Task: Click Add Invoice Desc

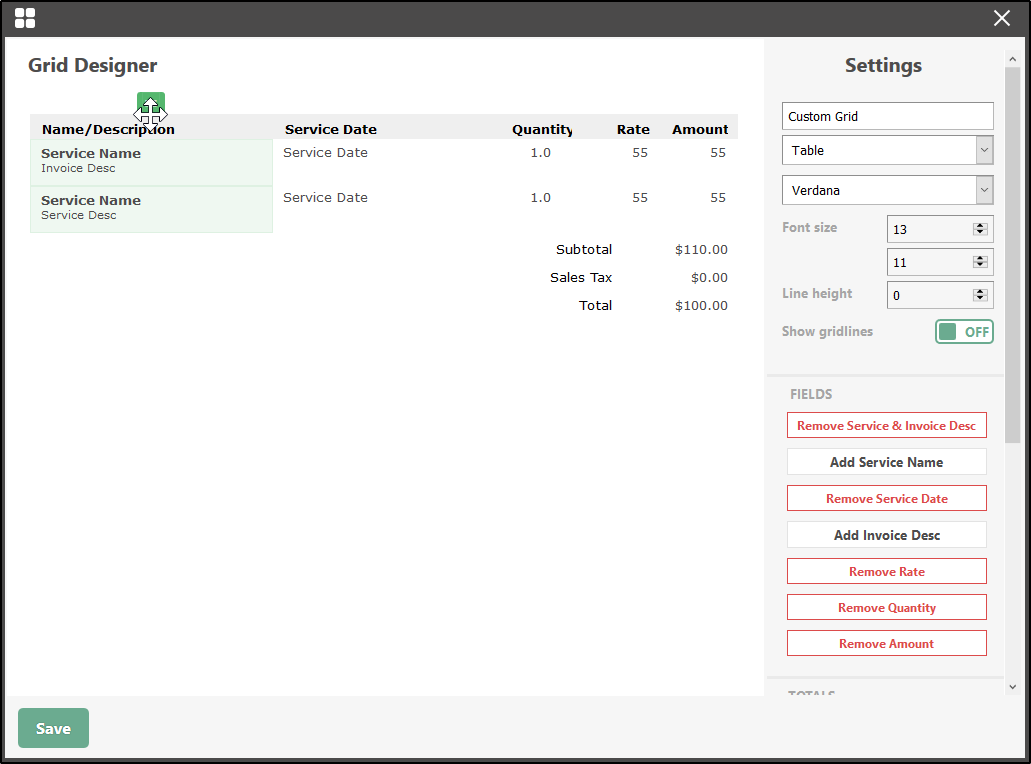Action: [886, 535]
